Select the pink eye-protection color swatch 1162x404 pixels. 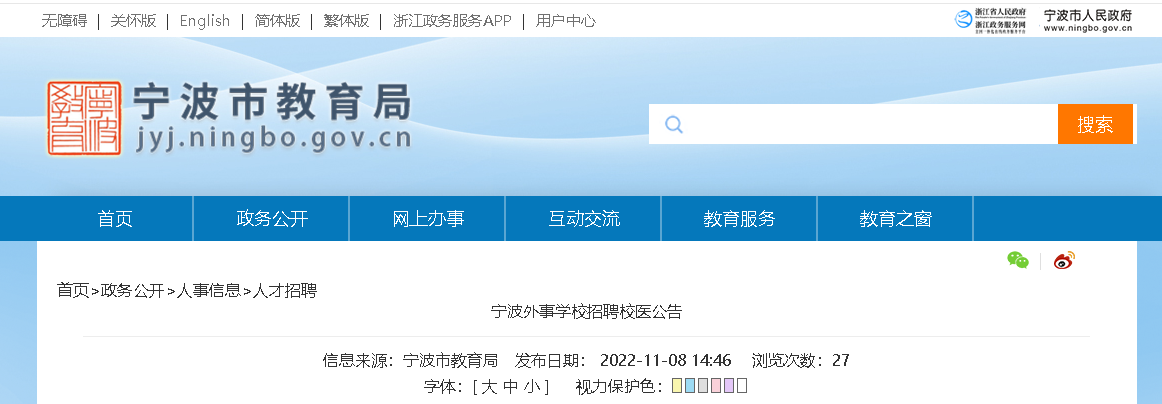click(716, 385)
